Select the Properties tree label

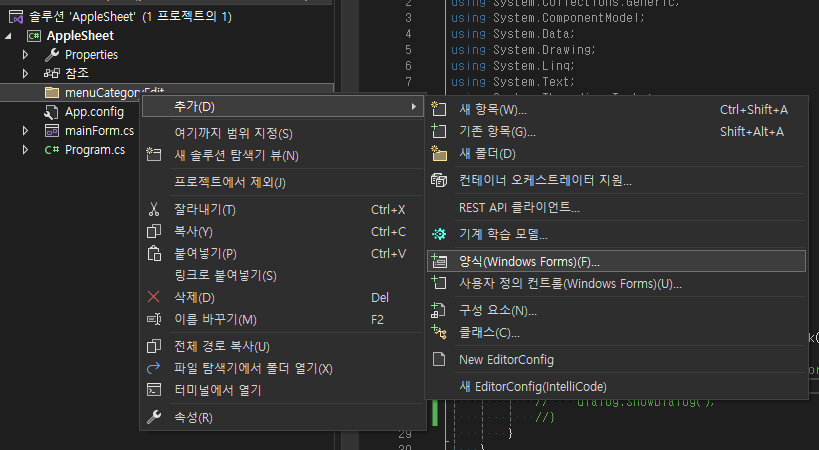(x=91, y=55)
